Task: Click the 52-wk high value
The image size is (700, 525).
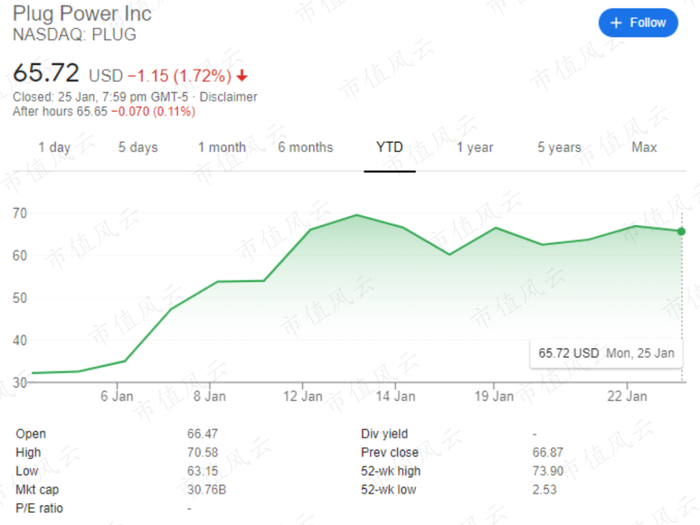Action: click(548, 470)
